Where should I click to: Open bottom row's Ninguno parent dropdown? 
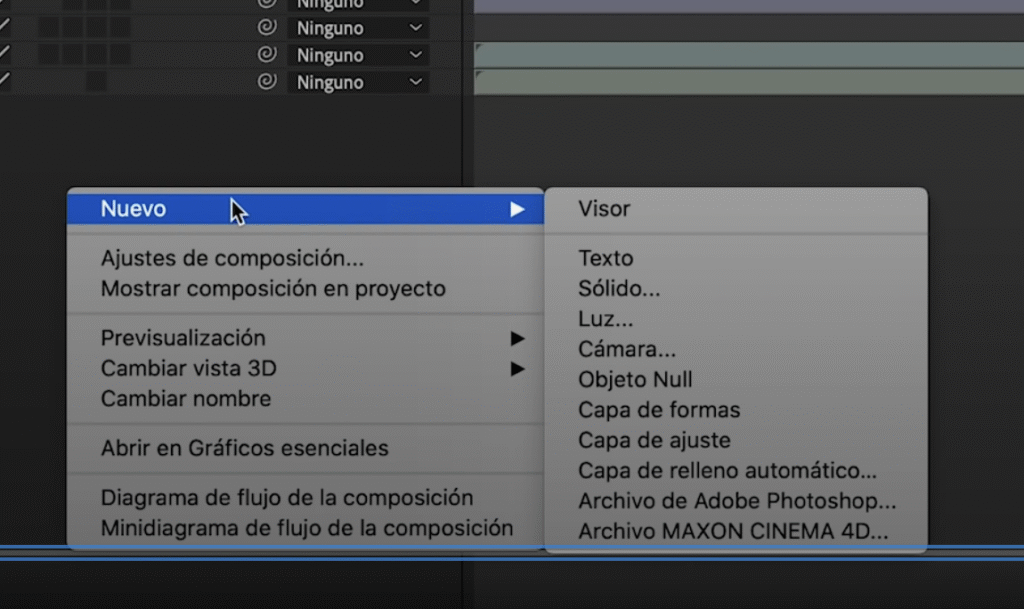[358, 83]
